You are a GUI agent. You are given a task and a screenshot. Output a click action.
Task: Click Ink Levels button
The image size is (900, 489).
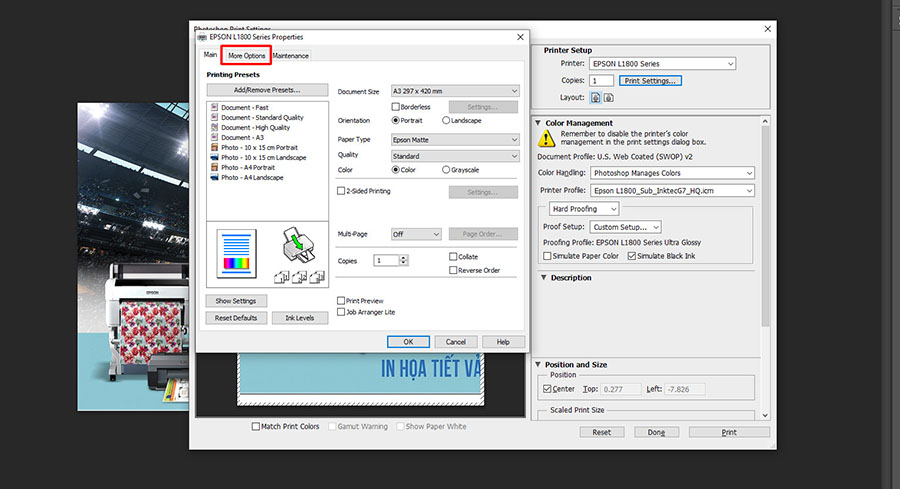[300, 318]
